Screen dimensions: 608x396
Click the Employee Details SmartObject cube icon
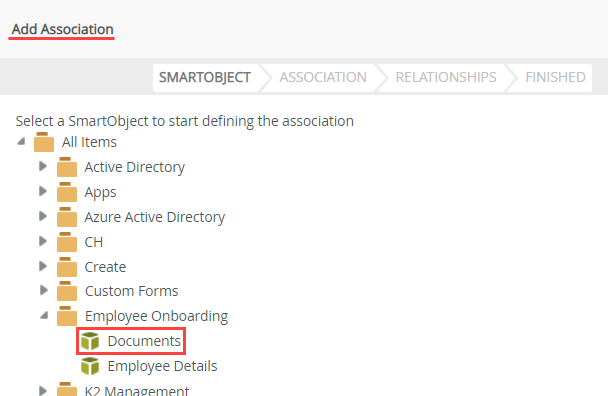click(90, 366)
